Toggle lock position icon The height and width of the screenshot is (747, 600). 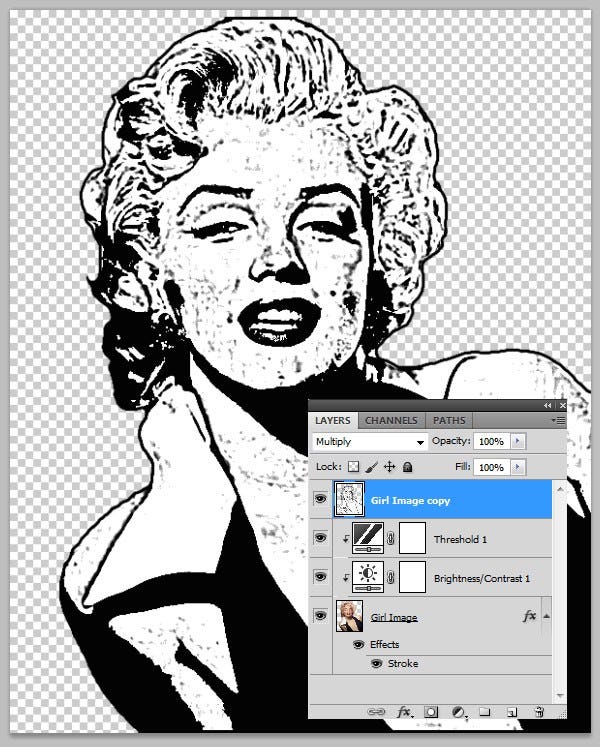click(390, 467)
